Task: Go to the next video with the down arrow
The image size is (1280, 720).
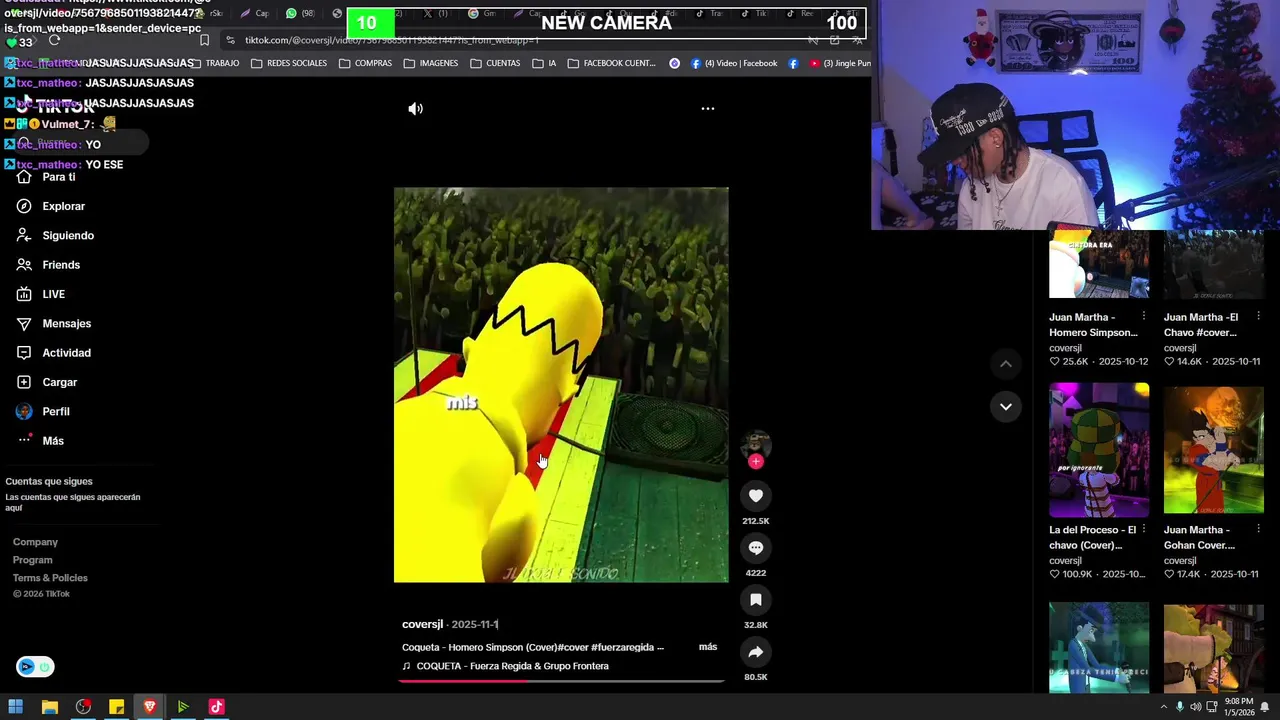Action: click(1006, 406)
